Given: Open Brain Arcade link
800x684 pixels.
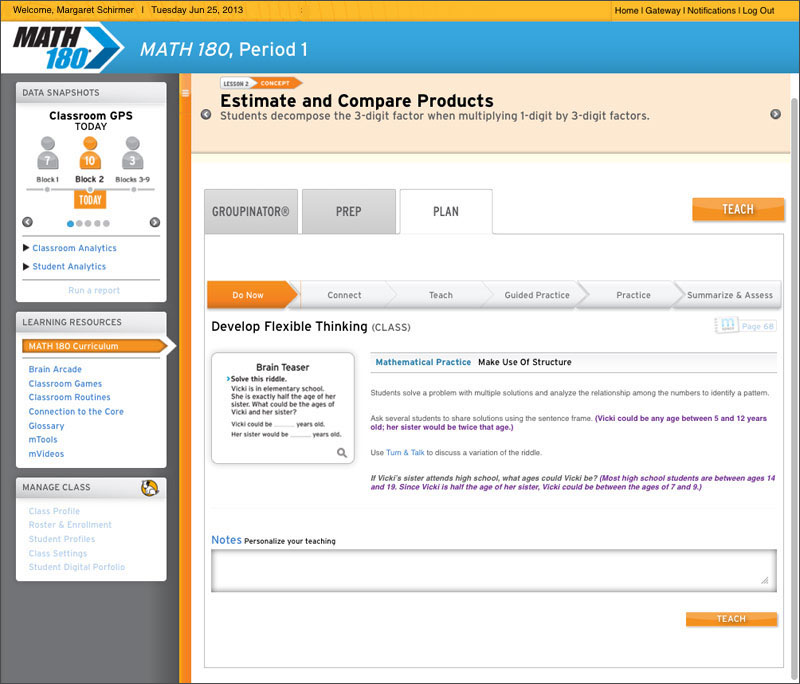Looking at the screenshot, I should pyautogui.click(x=55, y=369).
